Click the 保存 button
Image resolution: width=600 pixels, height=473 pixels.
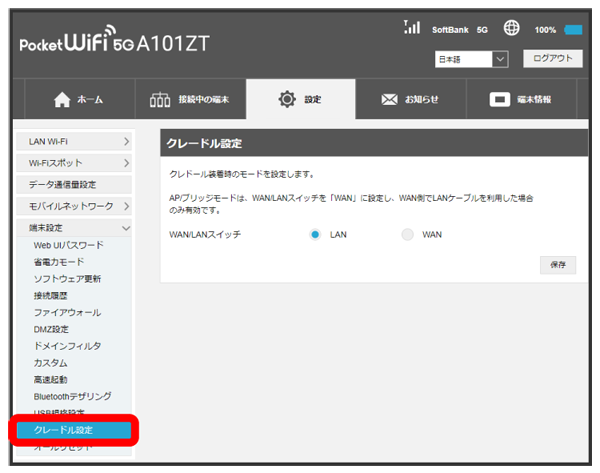coord(557,265)
